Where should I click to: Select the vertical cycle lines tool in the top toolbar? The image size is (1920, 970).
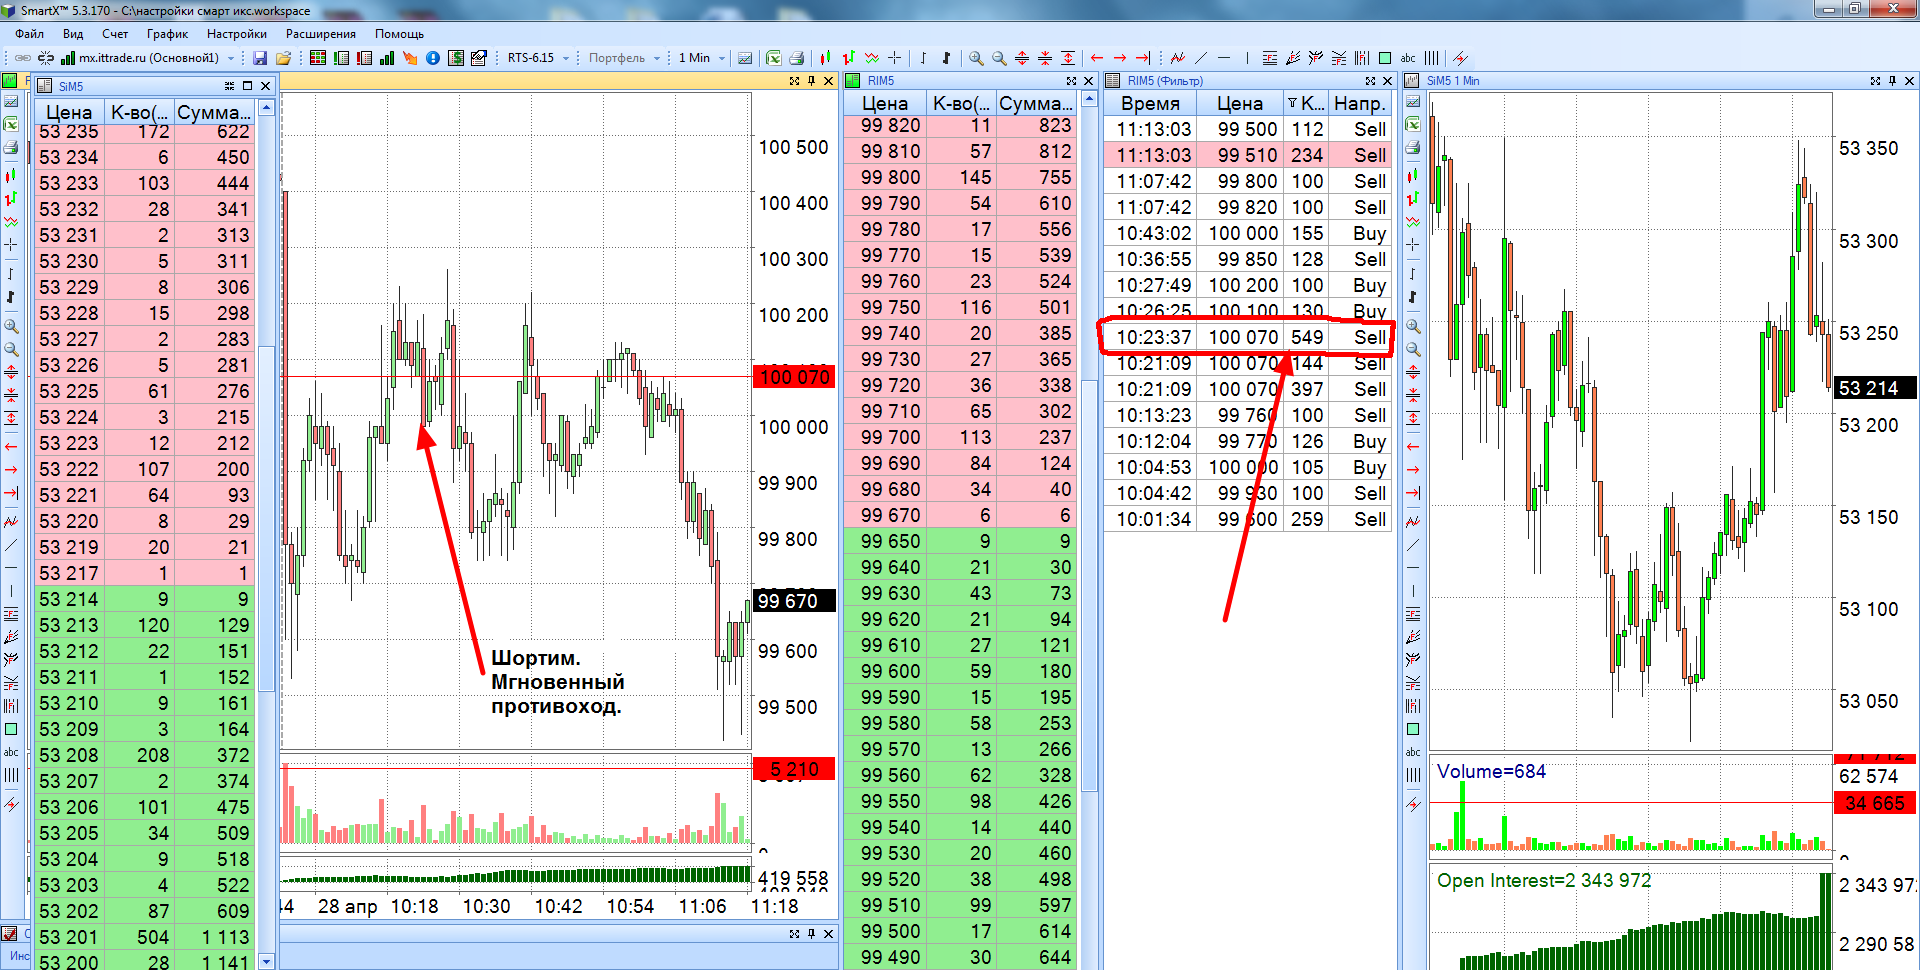1432,58
